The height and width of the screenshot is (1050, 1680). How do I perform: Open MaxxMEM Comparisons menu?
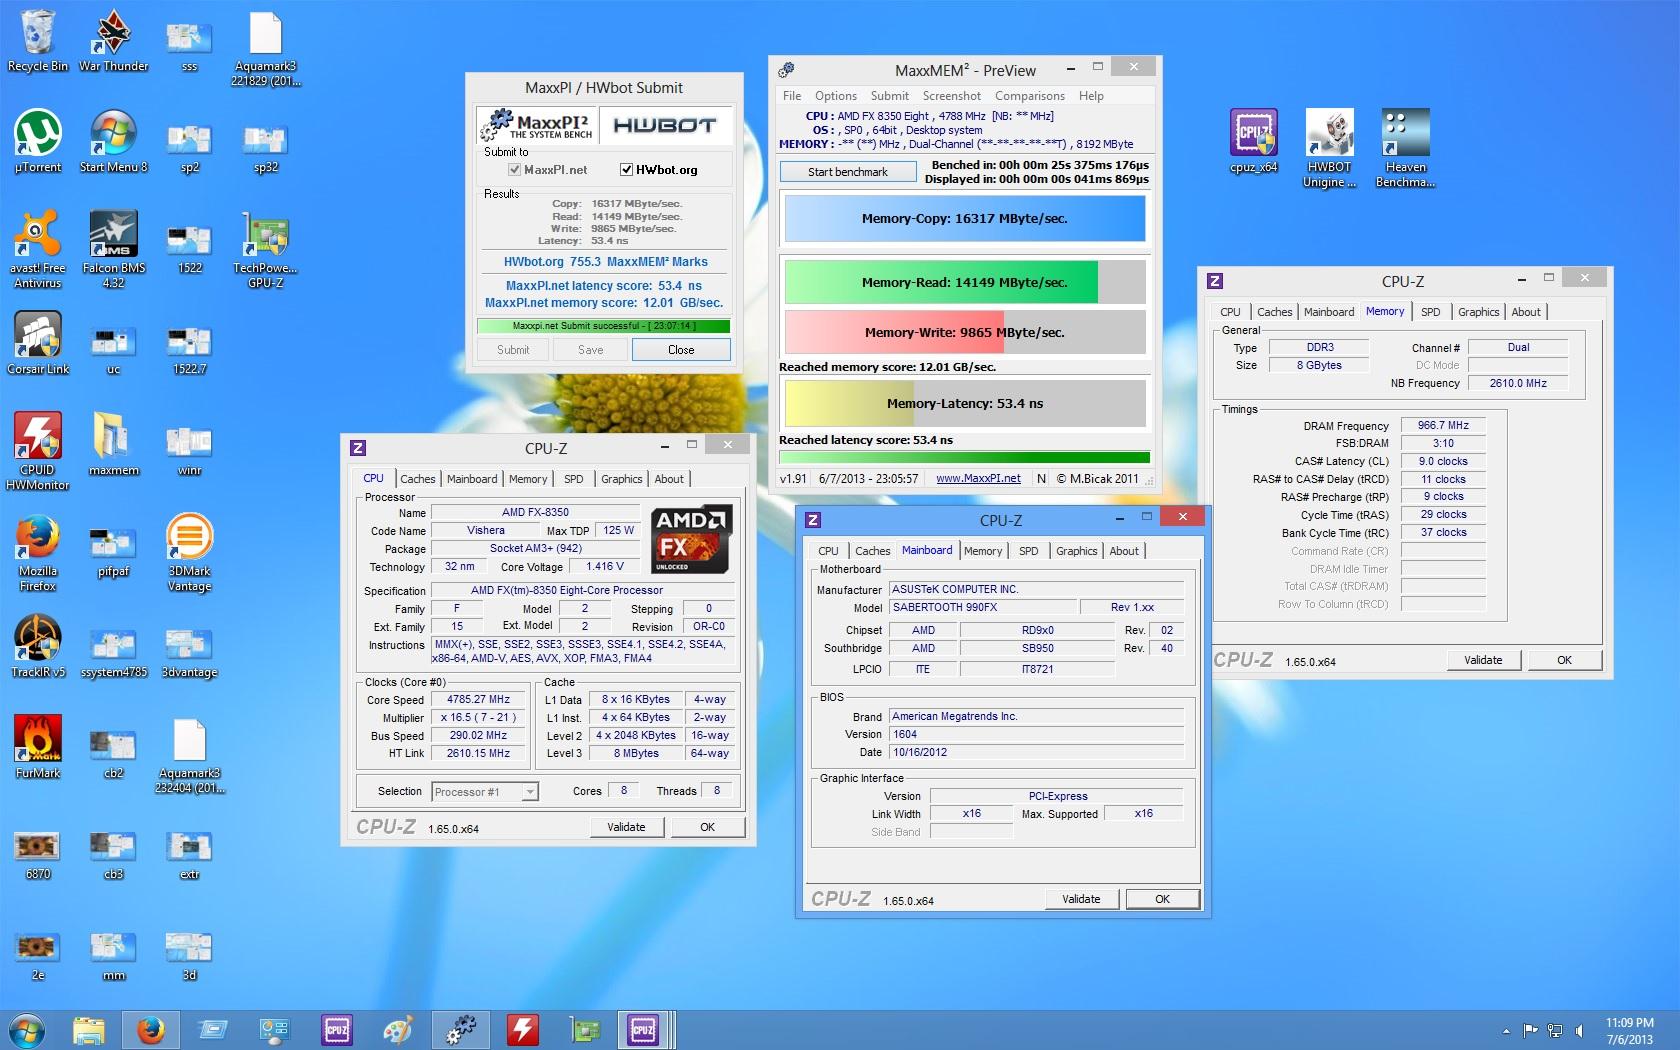pyautogui.click(x=1030, y=96)
